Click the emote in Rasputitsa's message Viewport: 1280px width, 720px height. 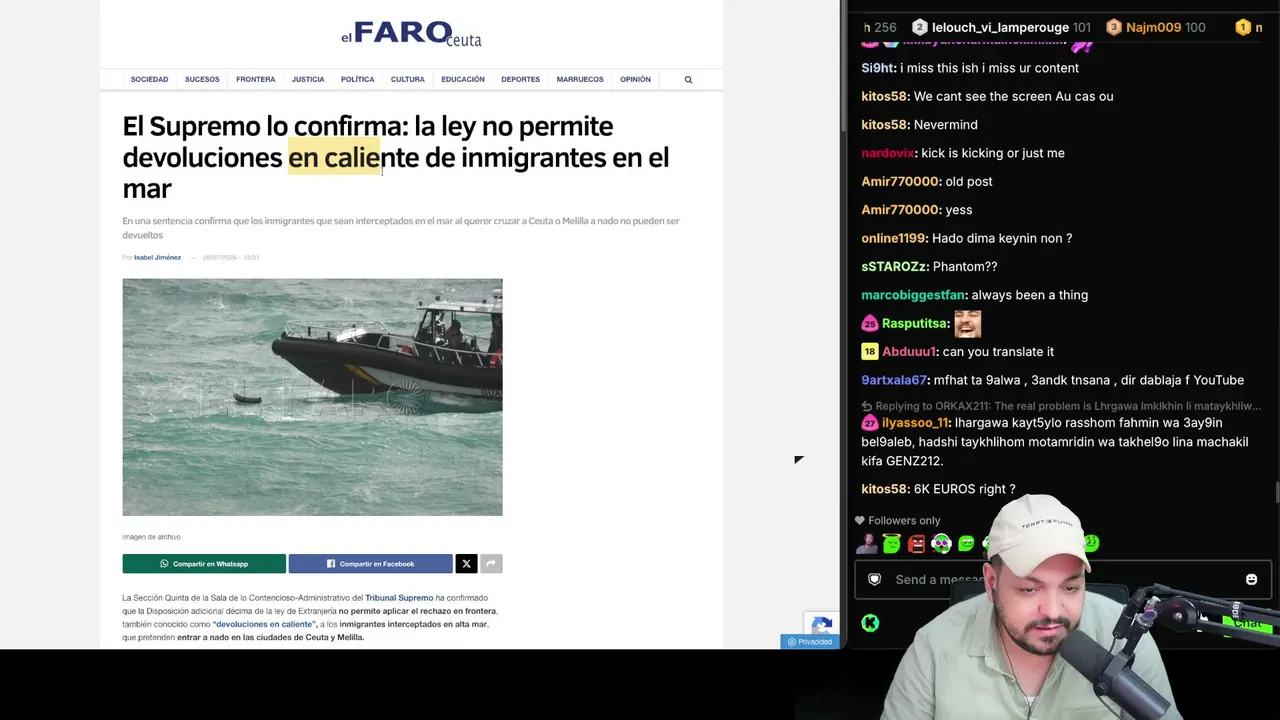[x=967, y=324]
